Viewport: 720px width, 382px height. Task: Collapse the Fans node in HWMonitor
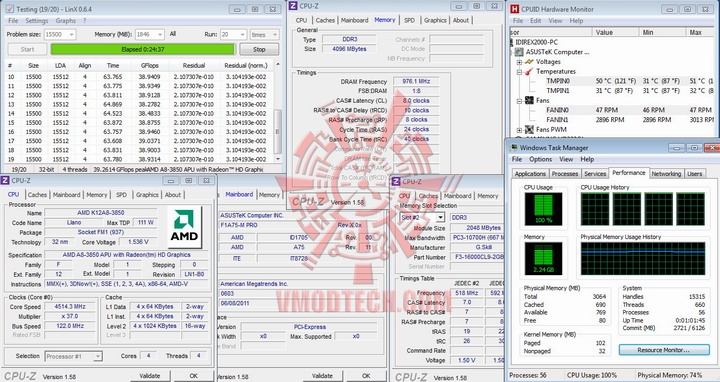519,101
